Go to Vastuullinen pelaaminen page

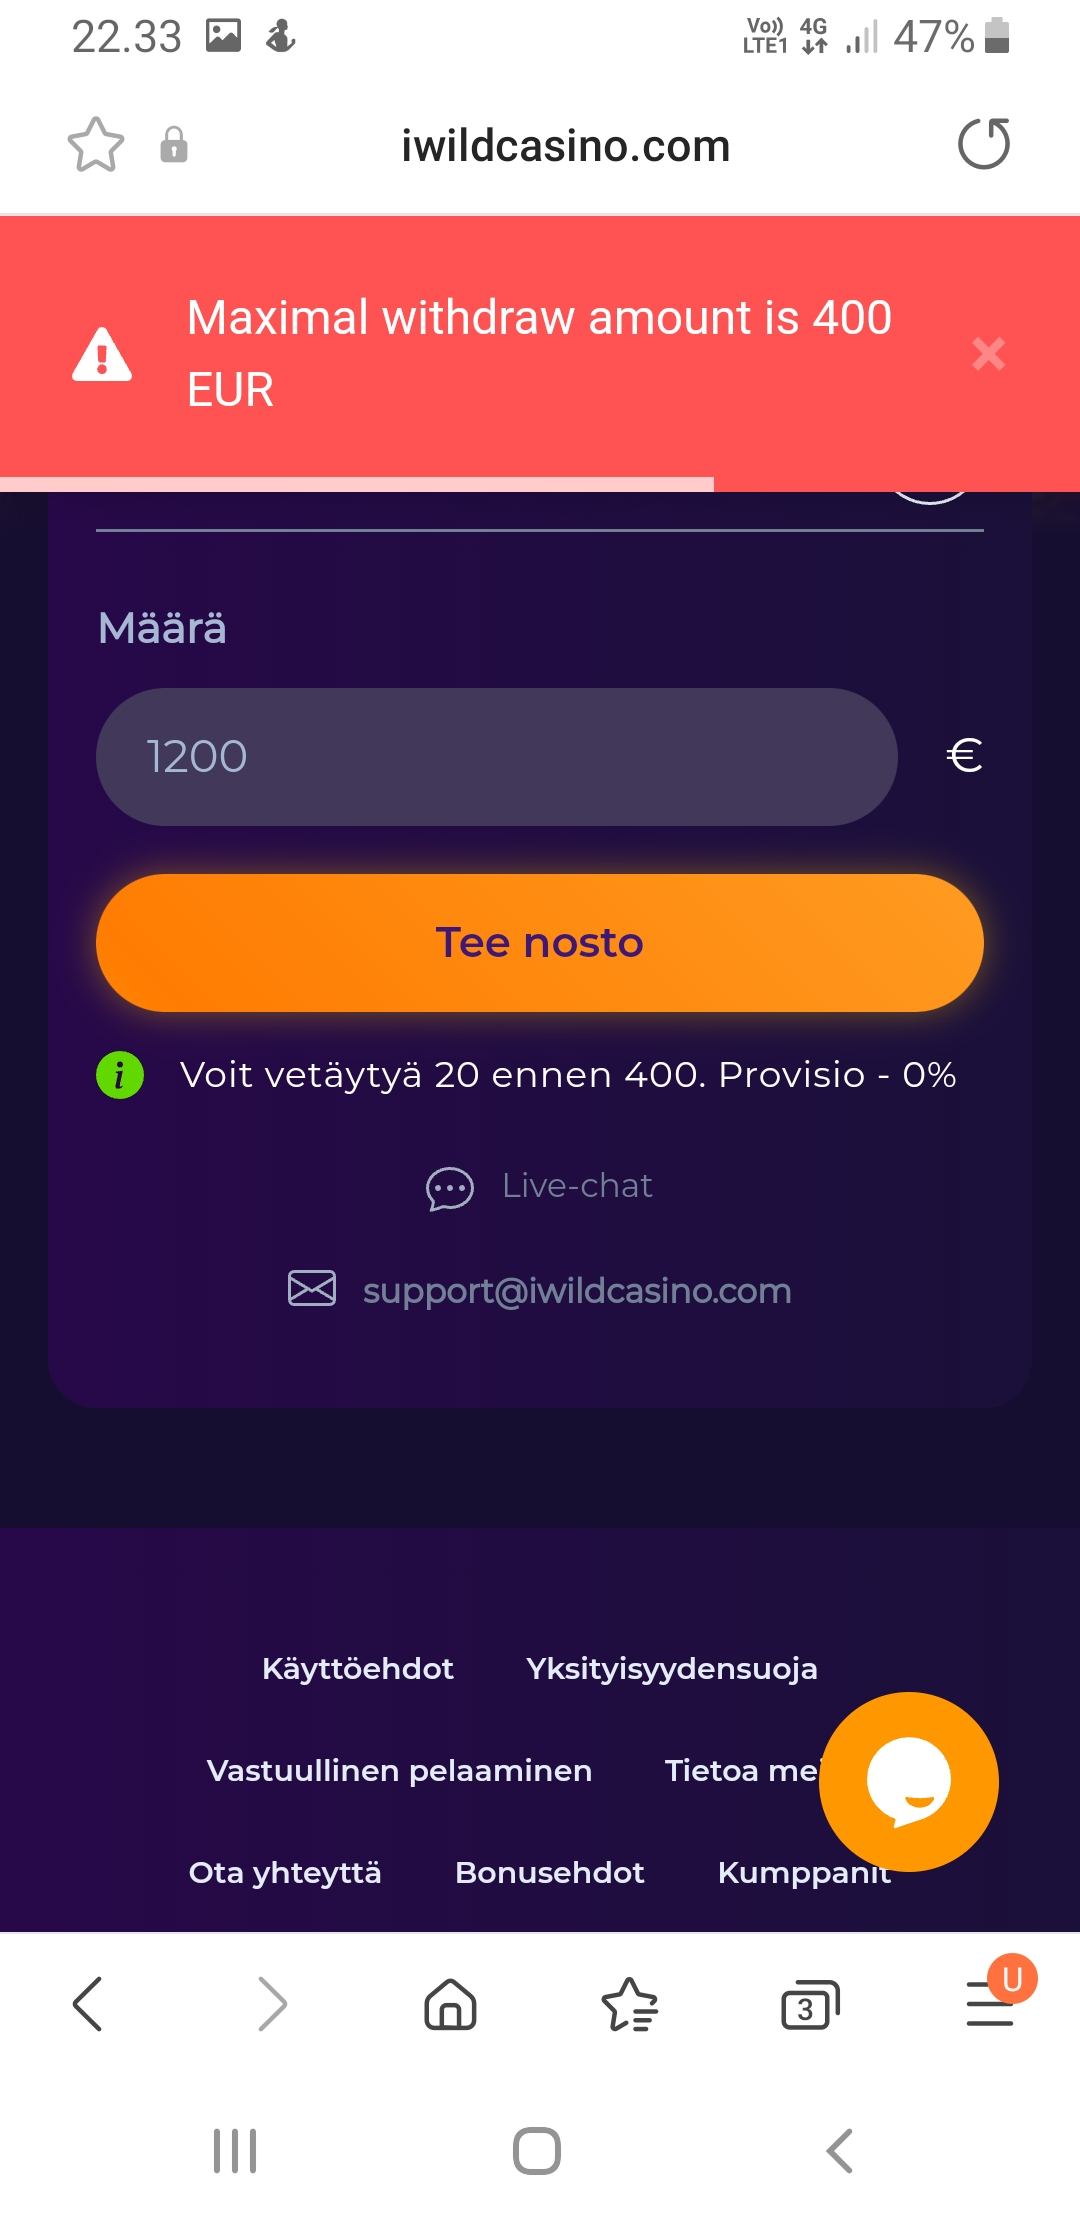(399, 1770)
